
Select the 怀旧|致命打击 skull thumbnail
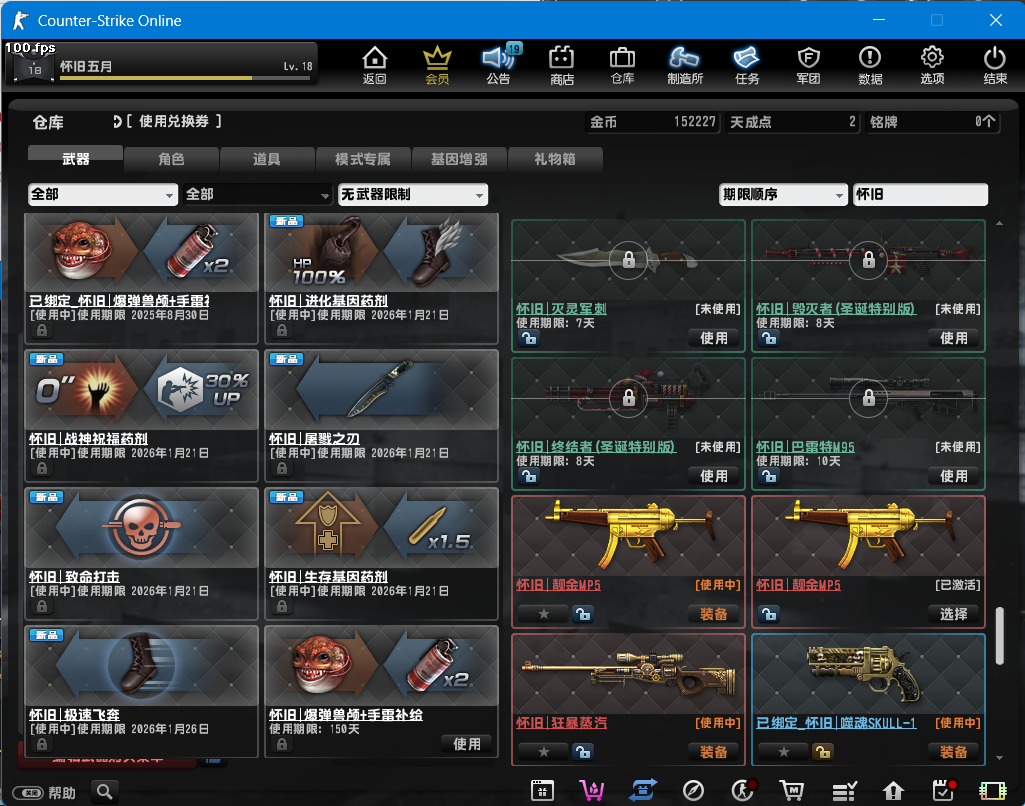142,528
